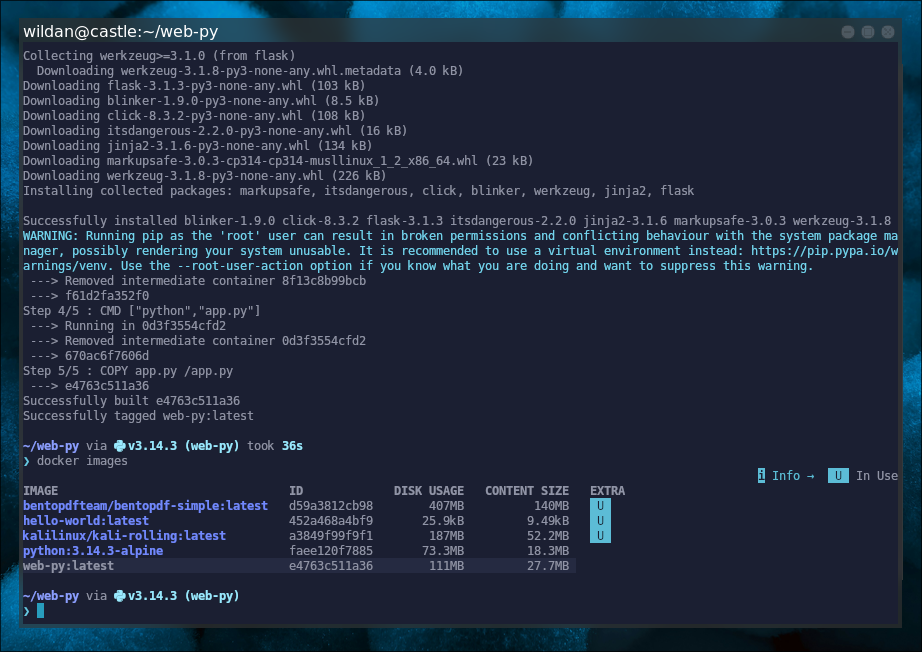
Task: Minimize the terminal window
Action: tap(849, 31)
